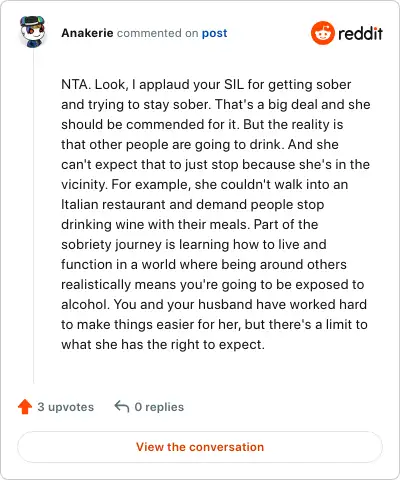Click the line starting "vicinity. For example"
The width and height of the screenshot is (400, 480).
[204, 184]
